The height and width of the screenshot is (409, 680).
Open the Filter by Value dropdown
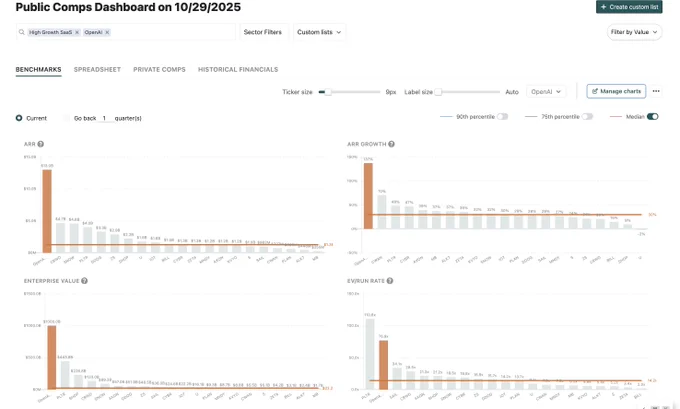coord(634,32)
